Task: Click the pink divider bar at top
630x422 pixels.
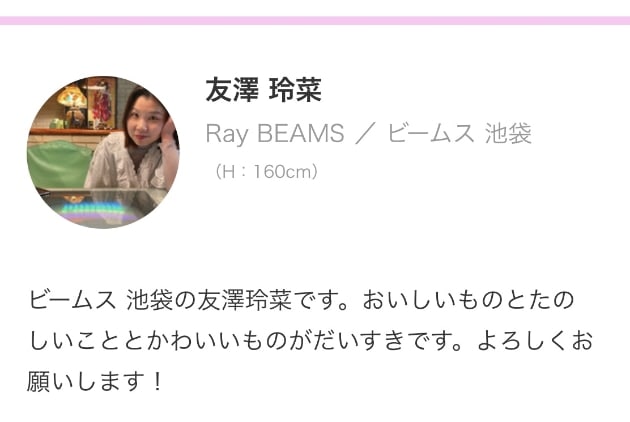Action: 315,20
